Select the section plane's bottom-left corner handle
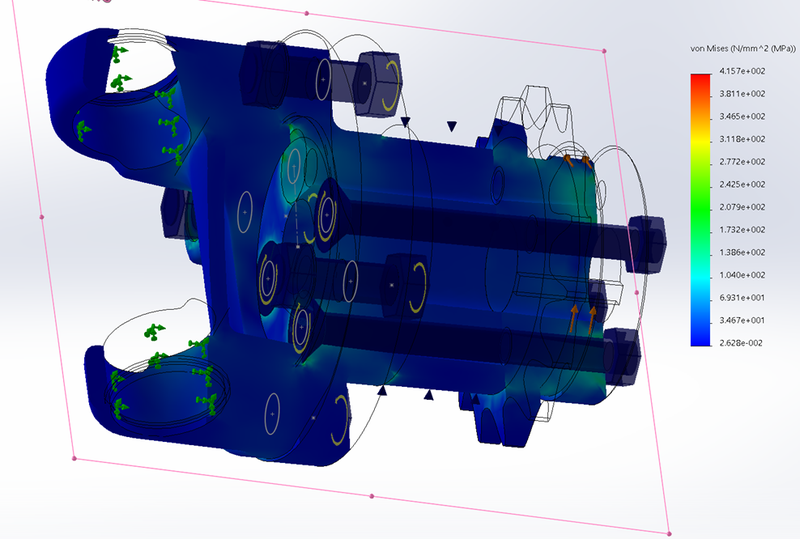The width and height of the screenshot is (800, 539). 74,458
